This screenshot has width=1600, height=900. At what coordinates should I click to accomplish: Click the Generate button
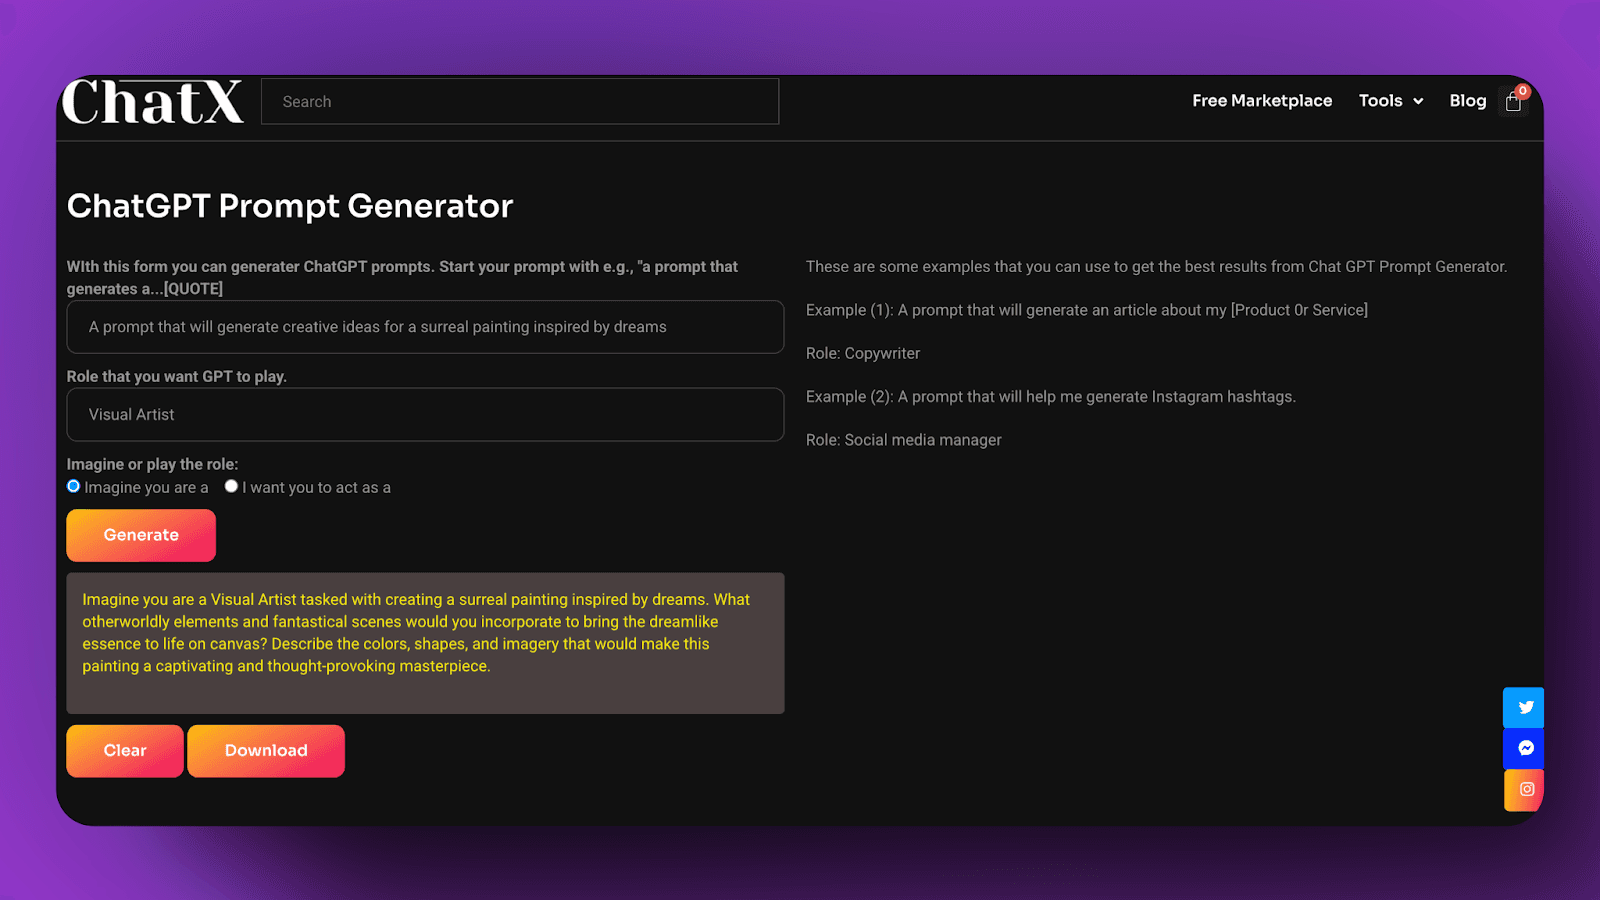pyautogui.click(x=141, y=535)
